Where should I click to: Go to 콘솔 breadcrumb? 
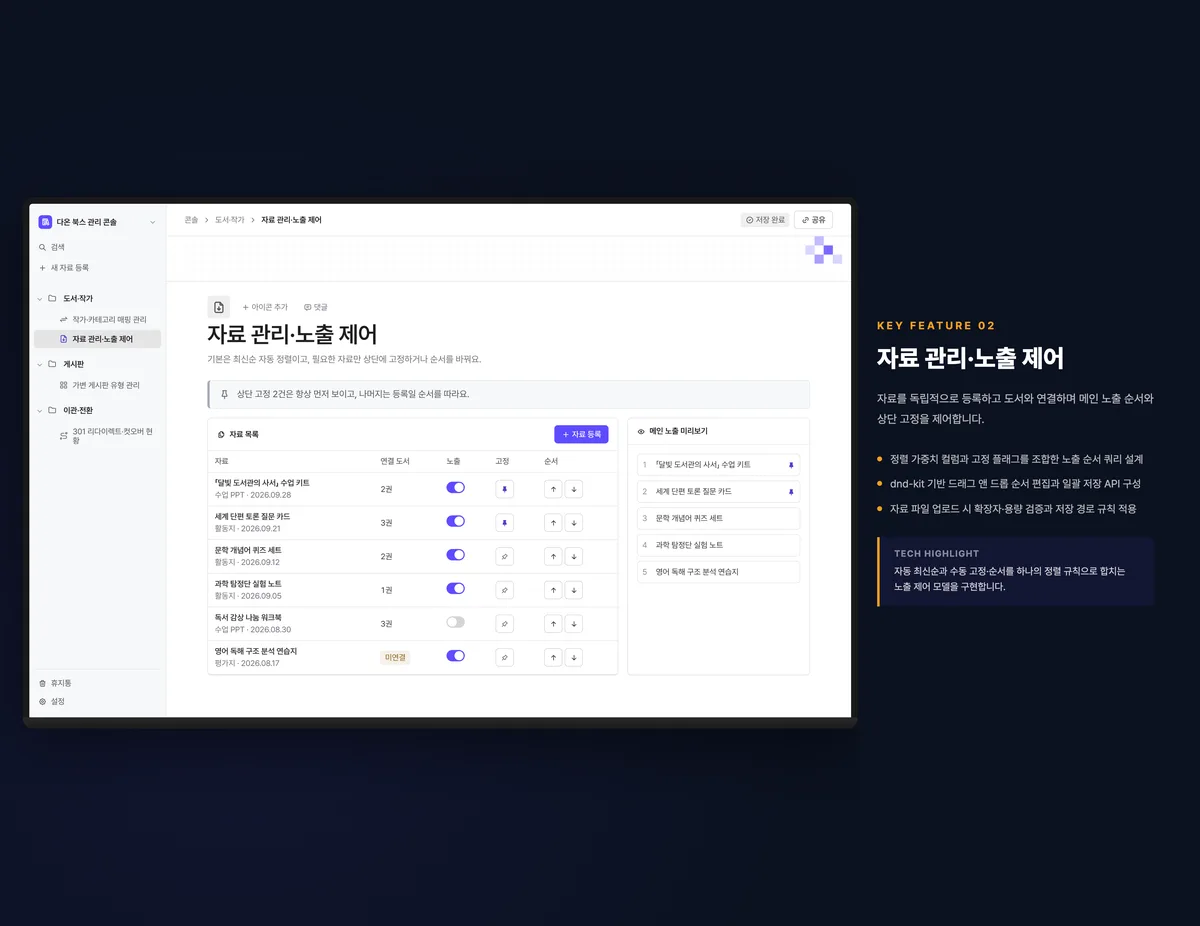[191, 220]
